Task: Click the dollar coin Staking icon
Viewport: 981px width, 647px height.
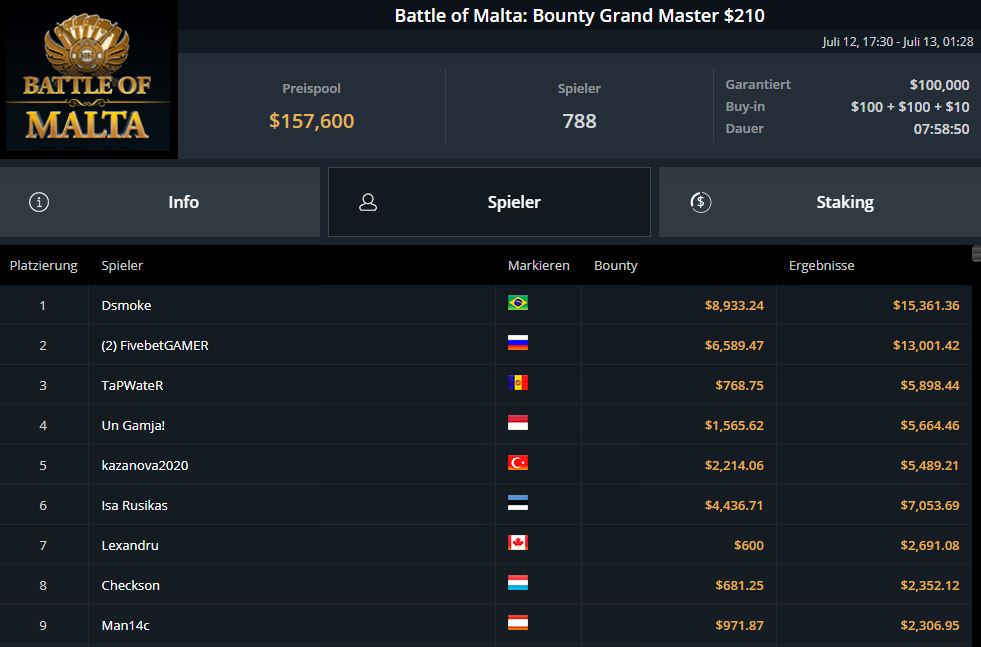Action: pos(701,202)
